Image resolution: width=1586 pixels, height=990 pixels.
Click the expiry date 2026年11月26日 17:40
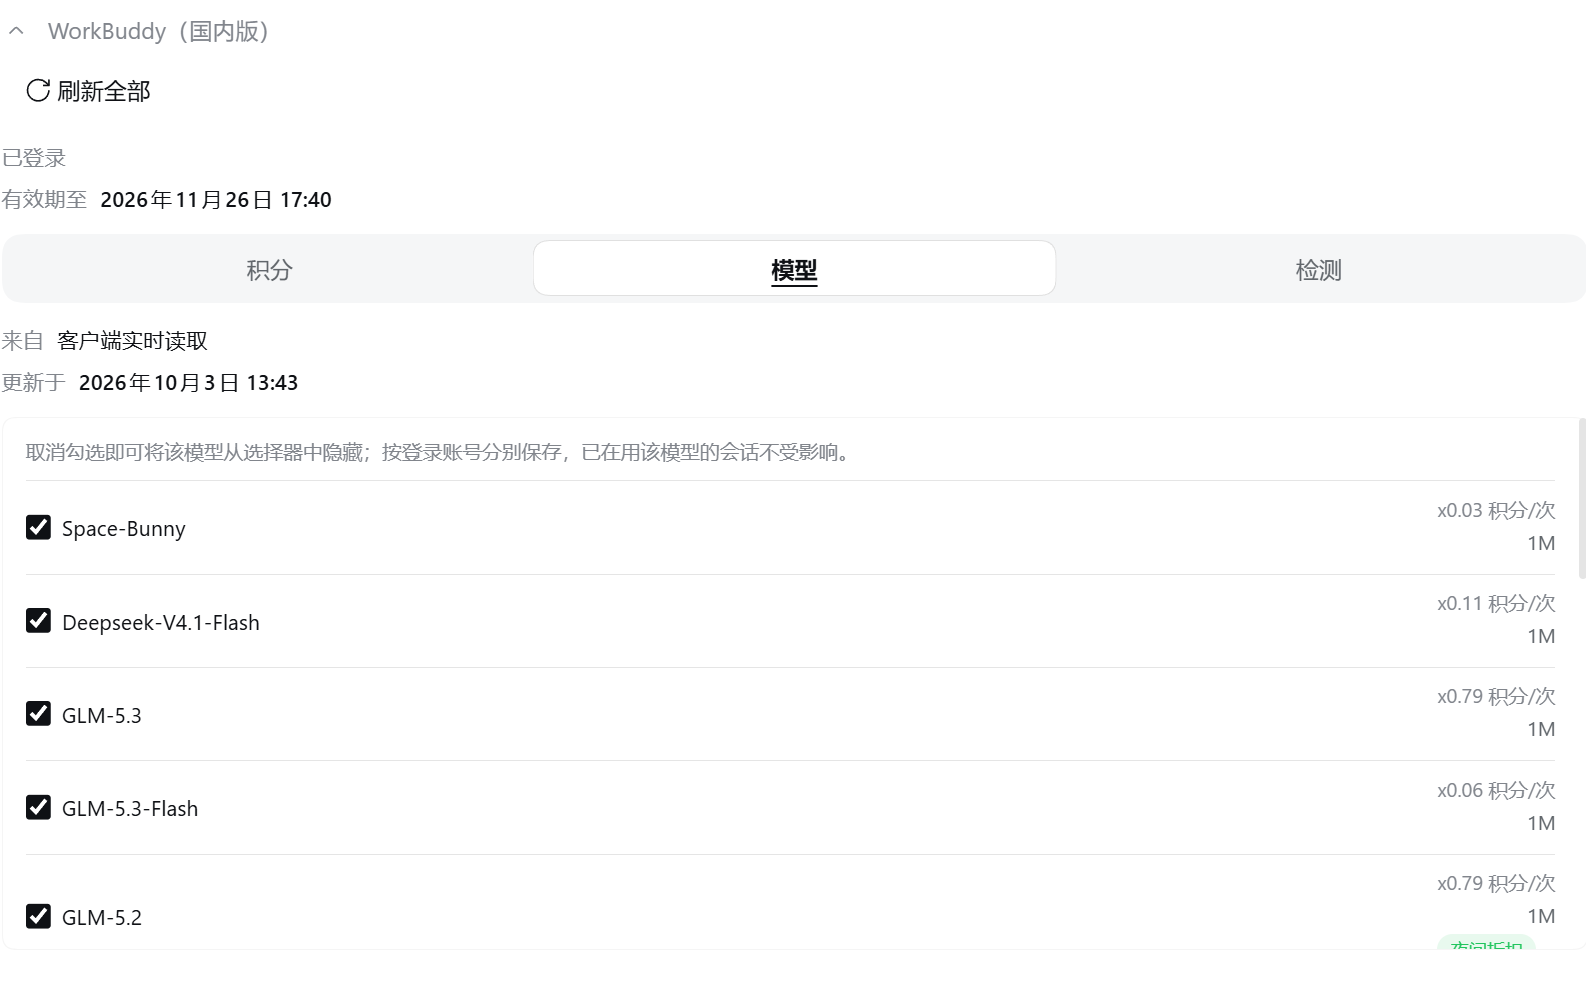coord(216,200)
